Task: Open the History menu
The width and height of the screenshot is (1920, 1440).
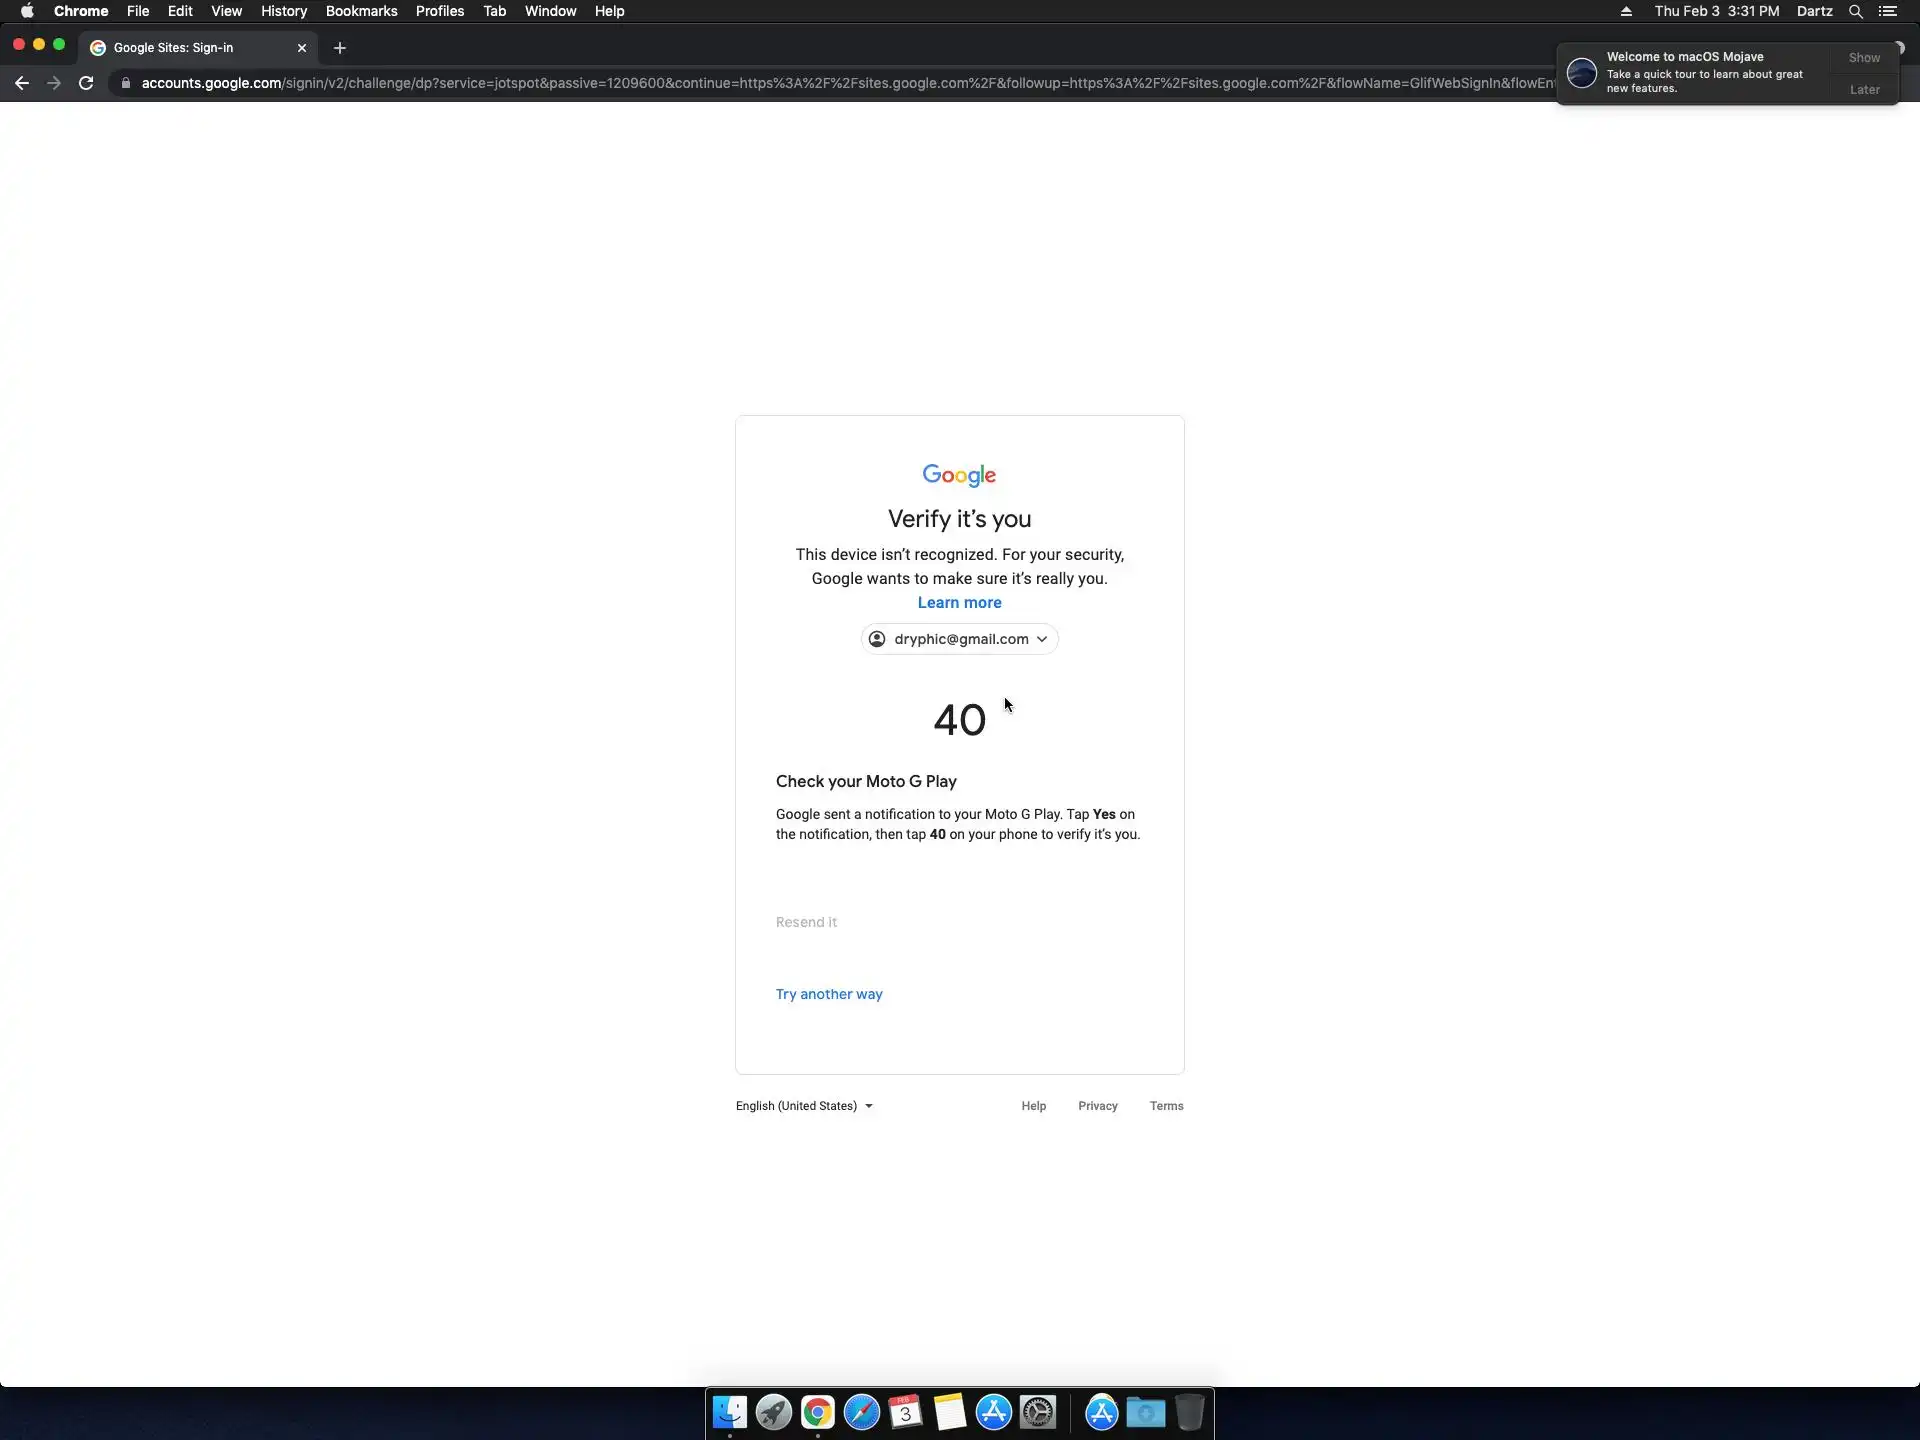Action: click(283, 11)
